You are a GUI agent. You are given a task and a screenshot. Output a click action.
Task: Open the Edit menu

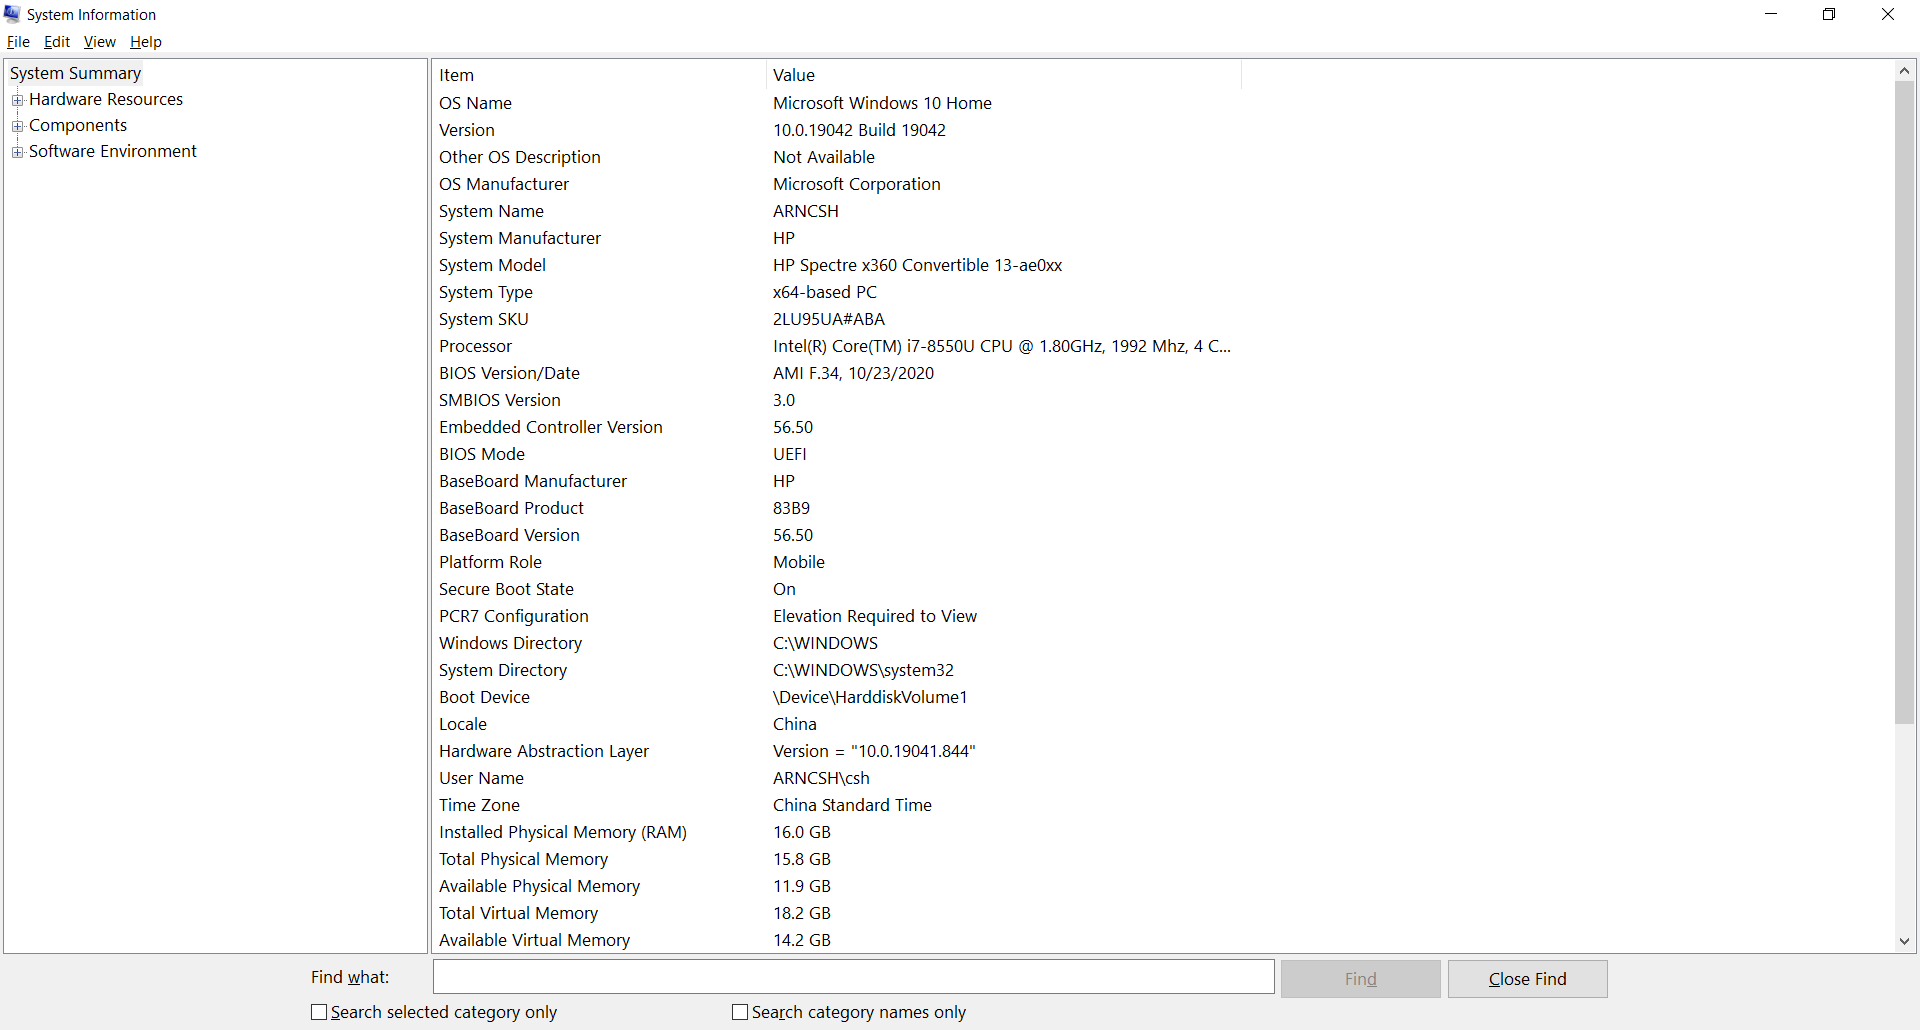(57, 42)
